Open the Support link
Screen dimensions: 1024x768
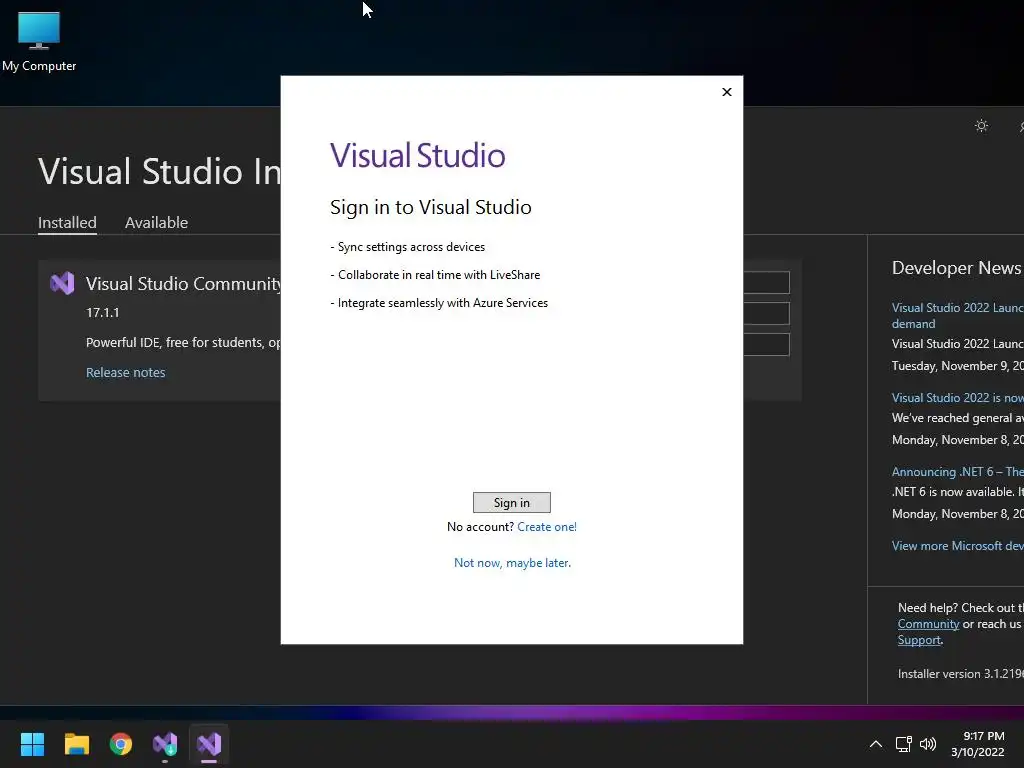click(x=919, y=641)
